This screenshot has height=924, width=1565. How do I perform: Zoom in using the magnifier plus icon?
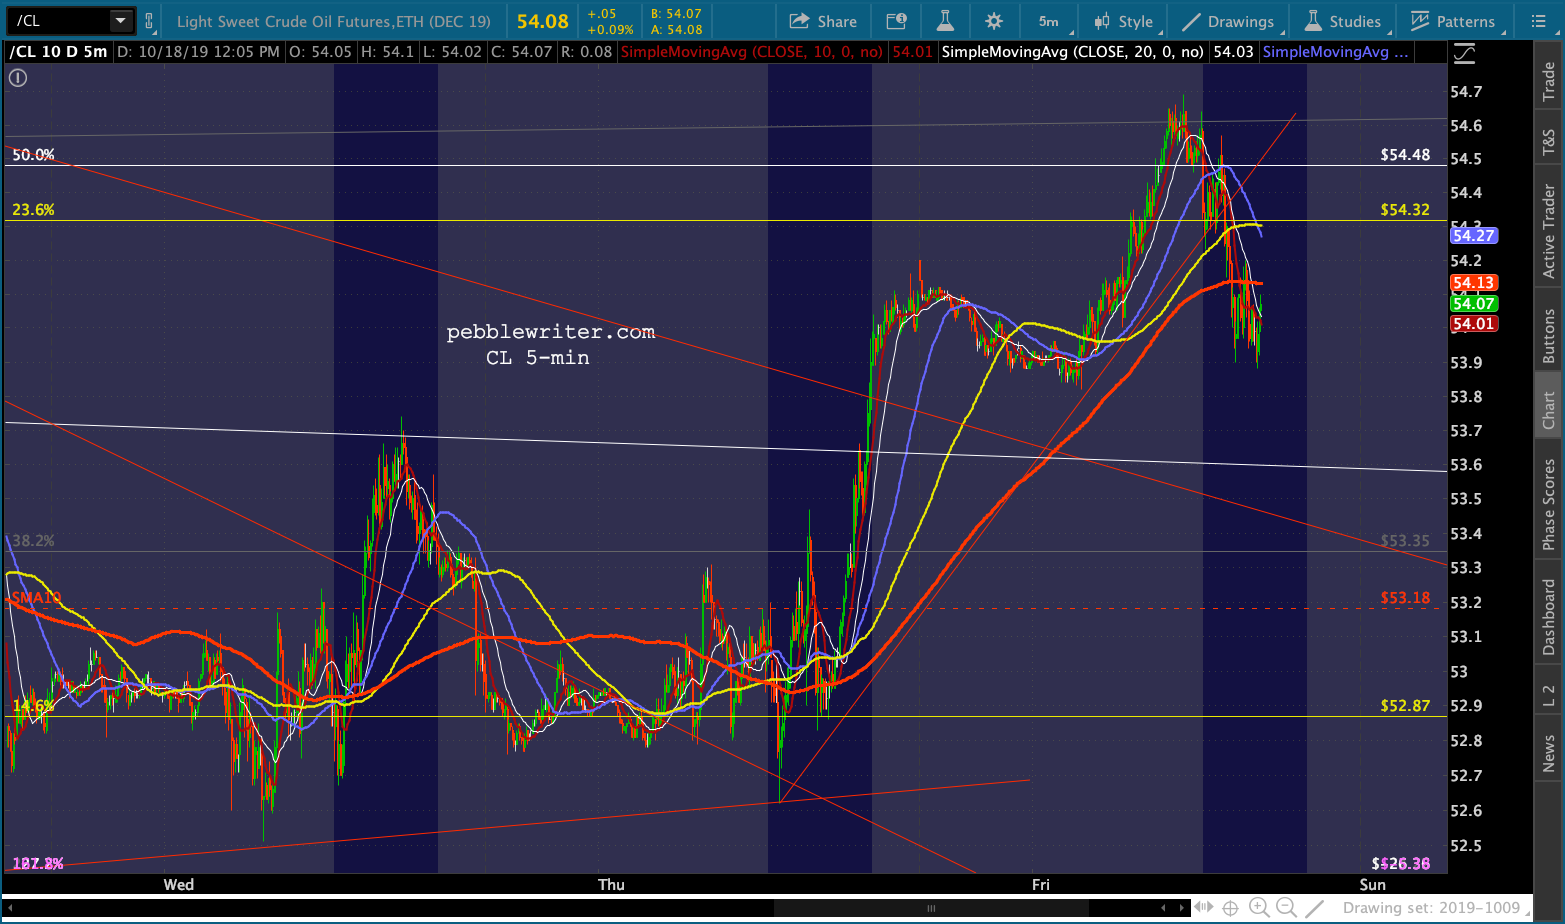tap(1259, 908)
